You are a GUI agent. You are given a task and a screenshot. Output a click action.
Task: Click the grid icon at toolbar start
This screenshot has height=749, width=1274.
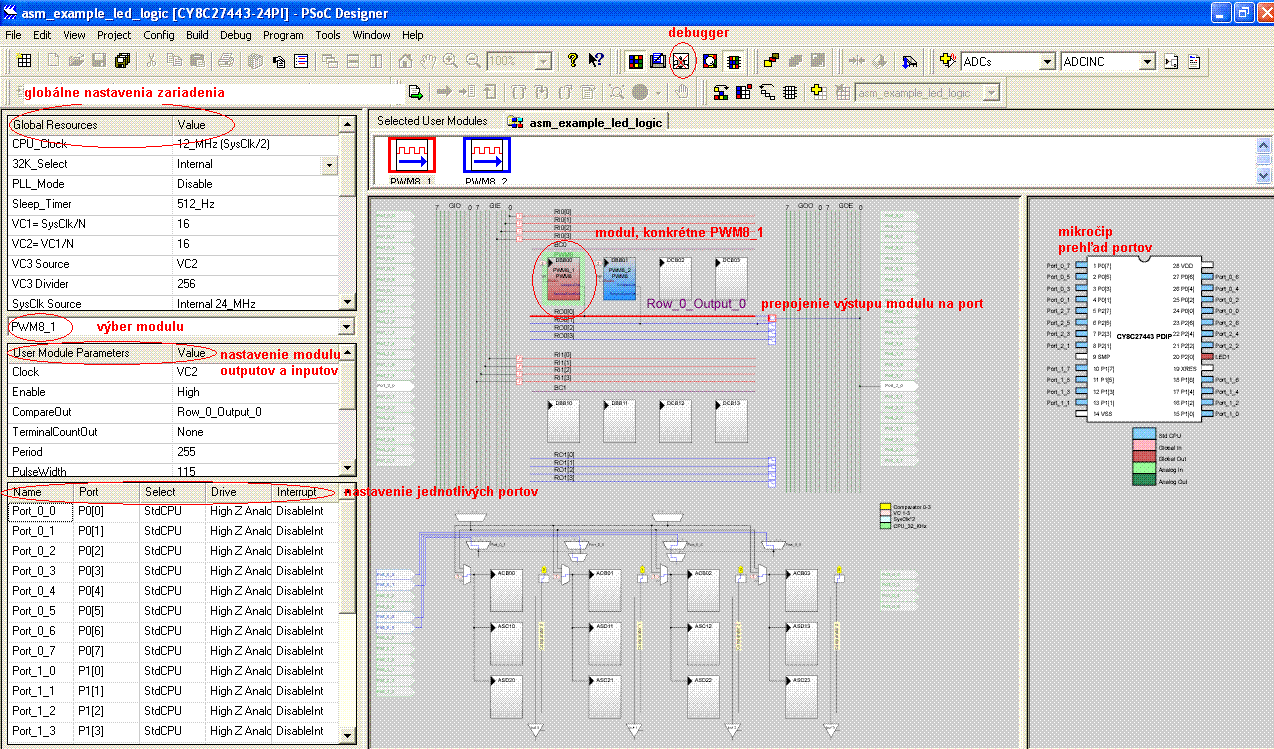(x=24, y=61)
